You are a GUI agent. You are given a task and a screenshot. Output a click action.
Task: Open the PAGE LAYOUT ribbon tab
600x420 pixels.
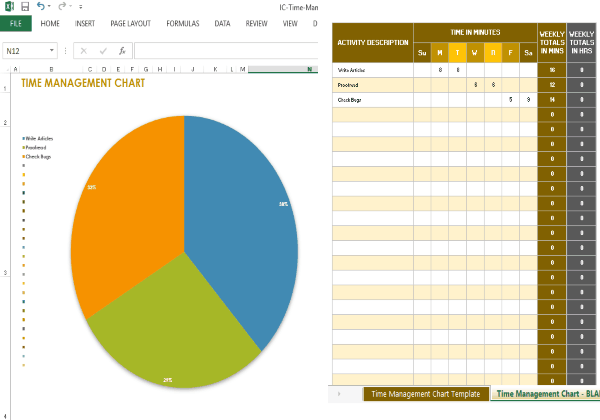(x=130, y=23)
